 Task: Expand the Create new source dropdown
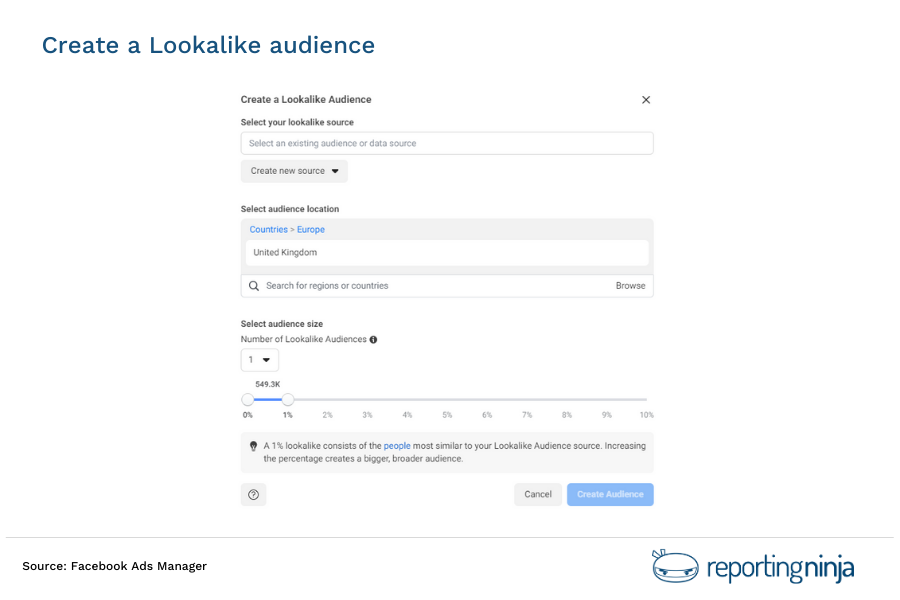point(293,171)
